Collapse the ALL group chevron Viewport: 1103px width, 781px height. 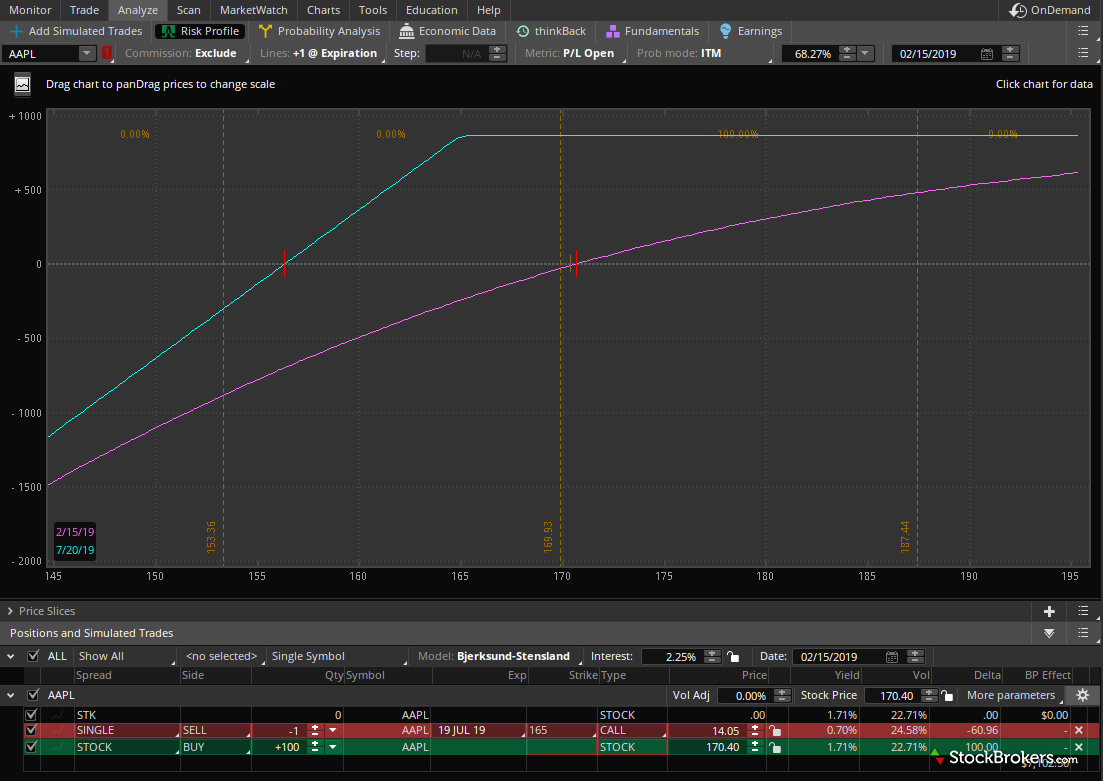coord(10,656)
